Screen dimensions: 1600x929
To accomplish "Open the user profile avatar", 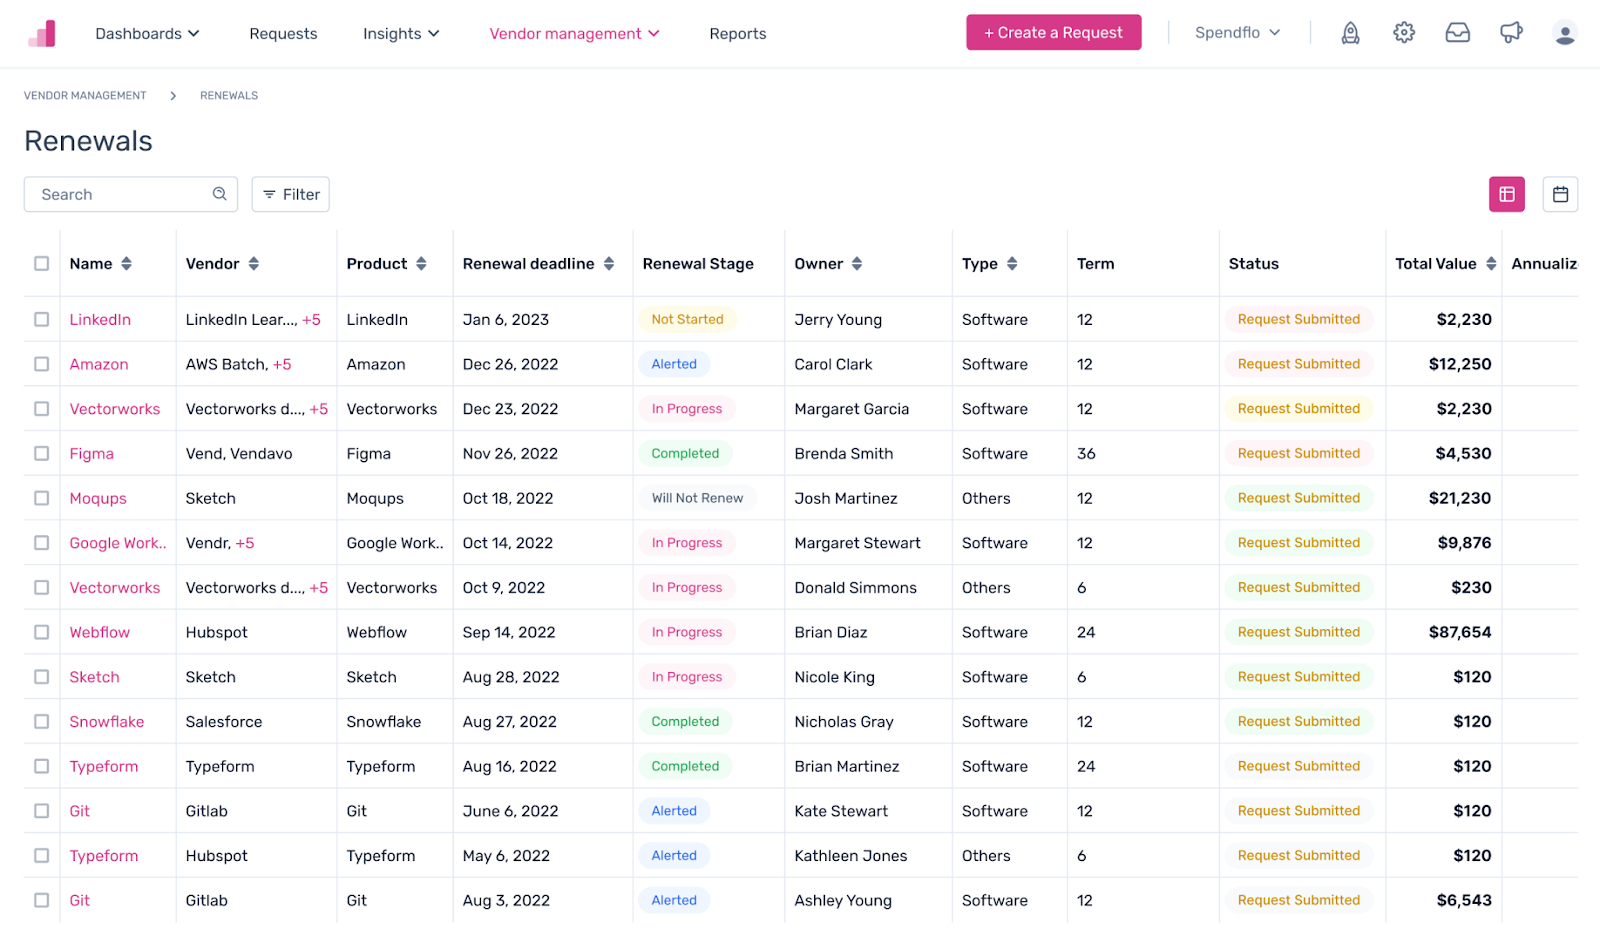I will tap(1565, 33).
